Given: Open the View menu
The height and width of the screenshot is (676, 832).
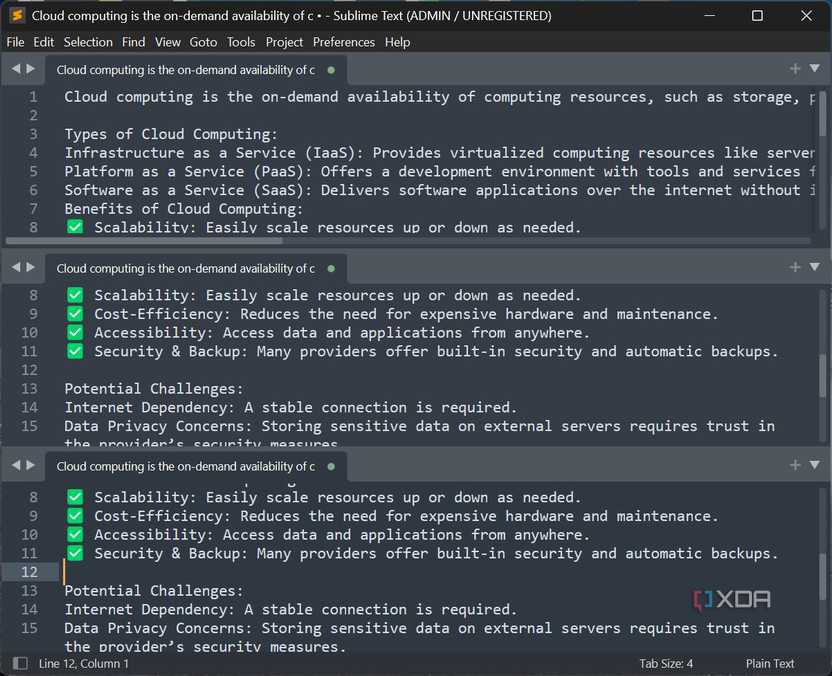Looking at the screenshot, I should point(168,42).
